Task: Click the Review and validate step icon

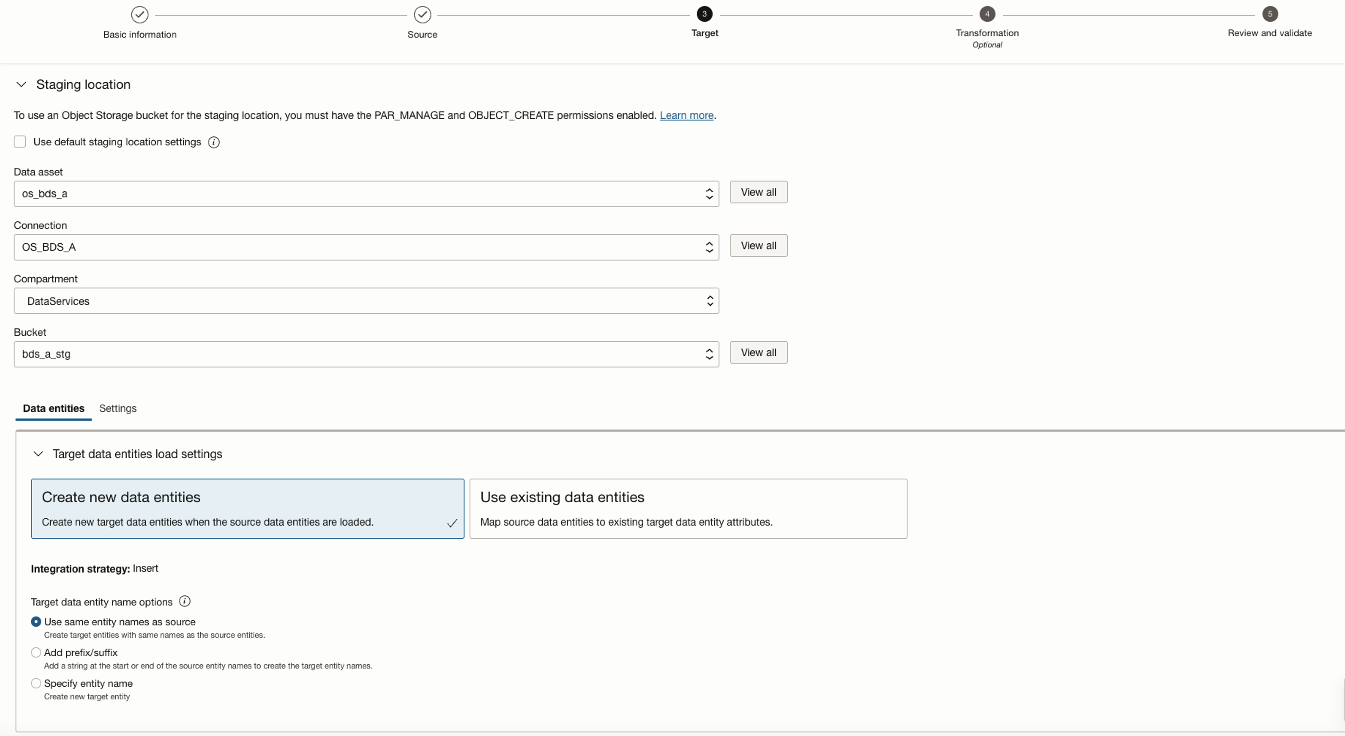Action: tap(1270, 14)
